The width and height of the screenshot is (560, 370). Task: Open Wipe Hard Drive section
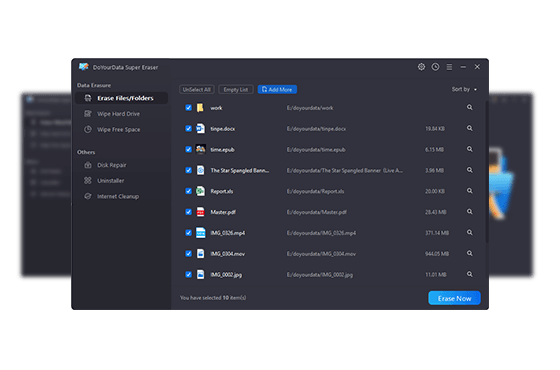point(118,114)
